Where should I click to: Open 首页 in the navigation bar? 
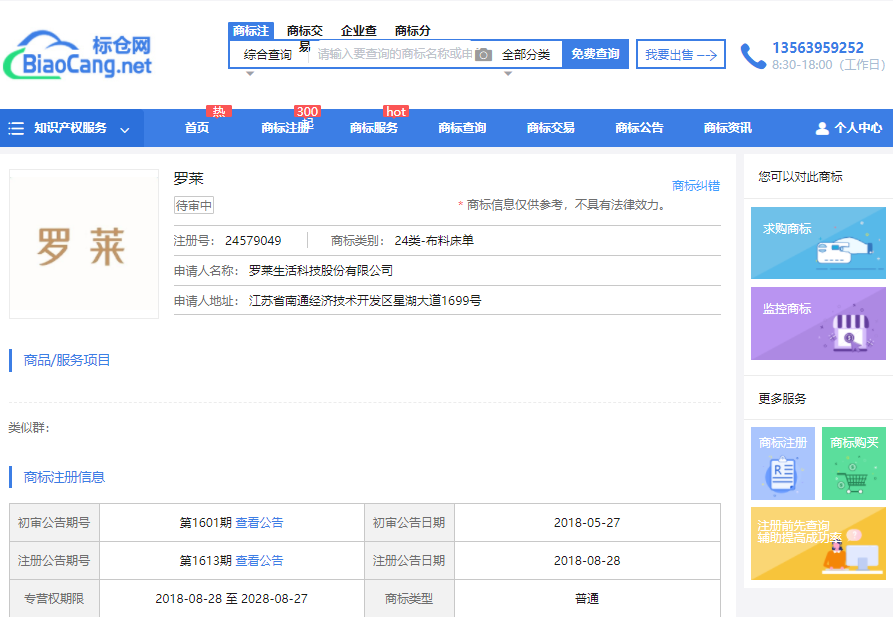point(197,128)
